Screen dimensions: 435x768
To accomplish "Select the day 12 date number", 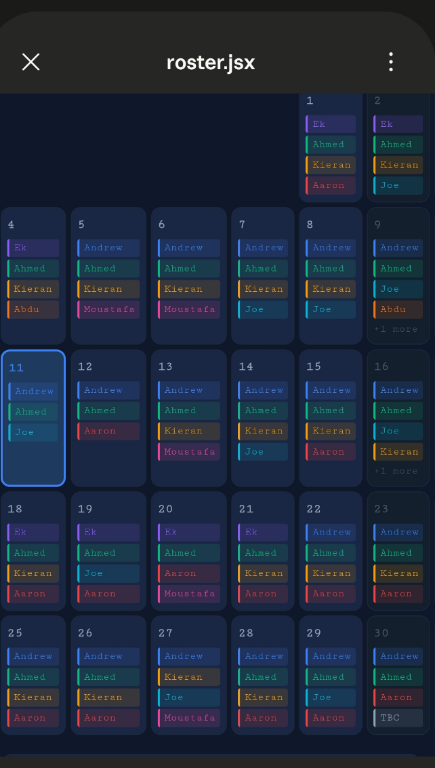I will (x=85, y=367).
